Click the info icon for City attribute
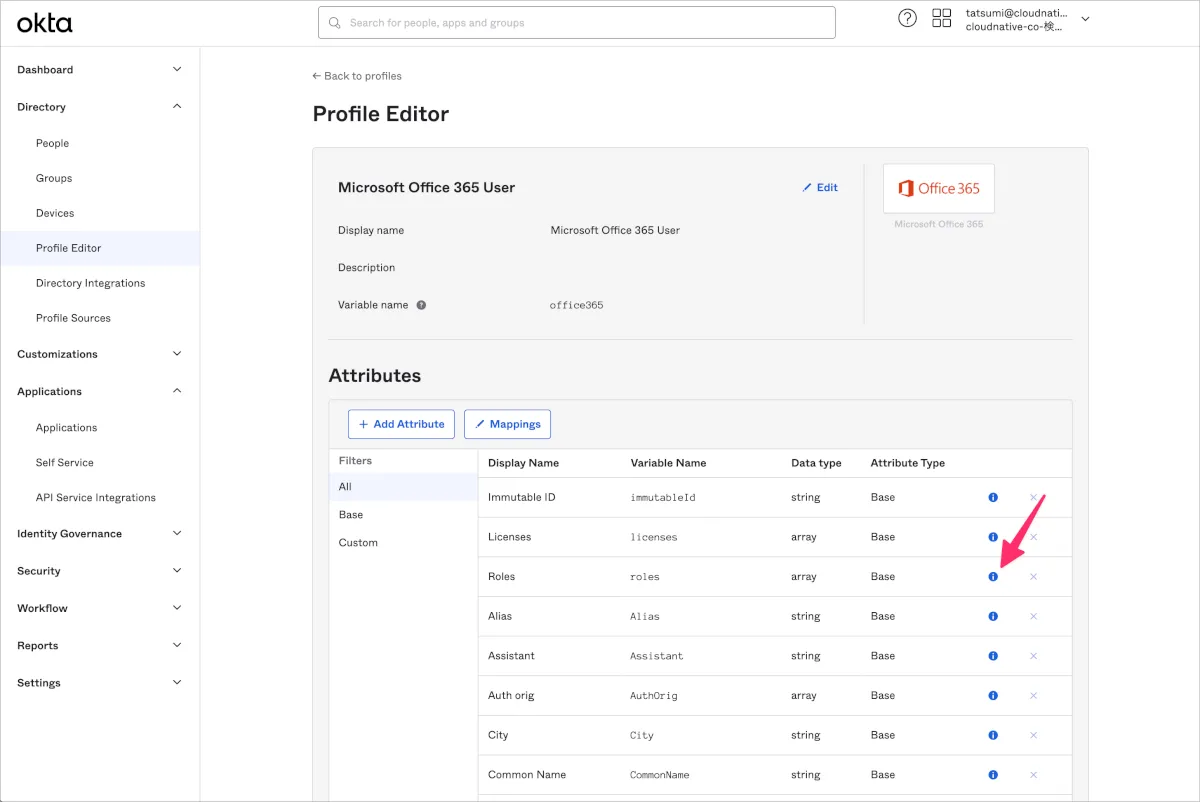This screenshot has height=802, width=1200. 993,735
